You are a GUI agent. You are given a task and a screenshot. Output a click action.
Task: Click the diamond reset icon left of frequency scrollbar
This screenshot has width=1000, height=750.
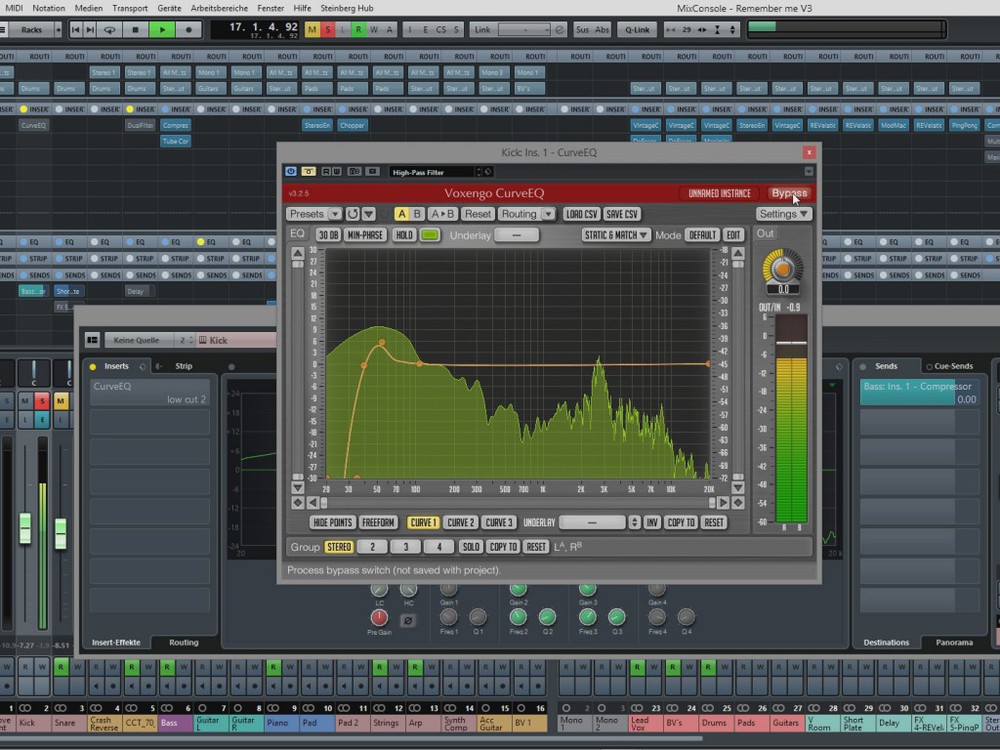click(298, 503)
